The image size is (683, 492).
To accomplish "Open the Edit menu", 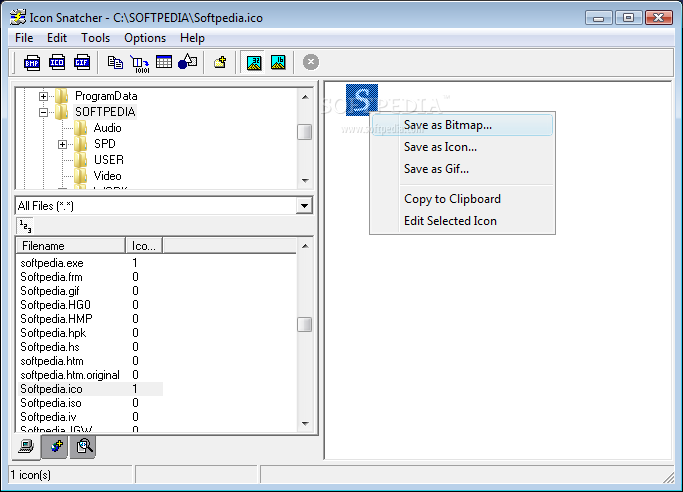I will [x=57, y=38].
